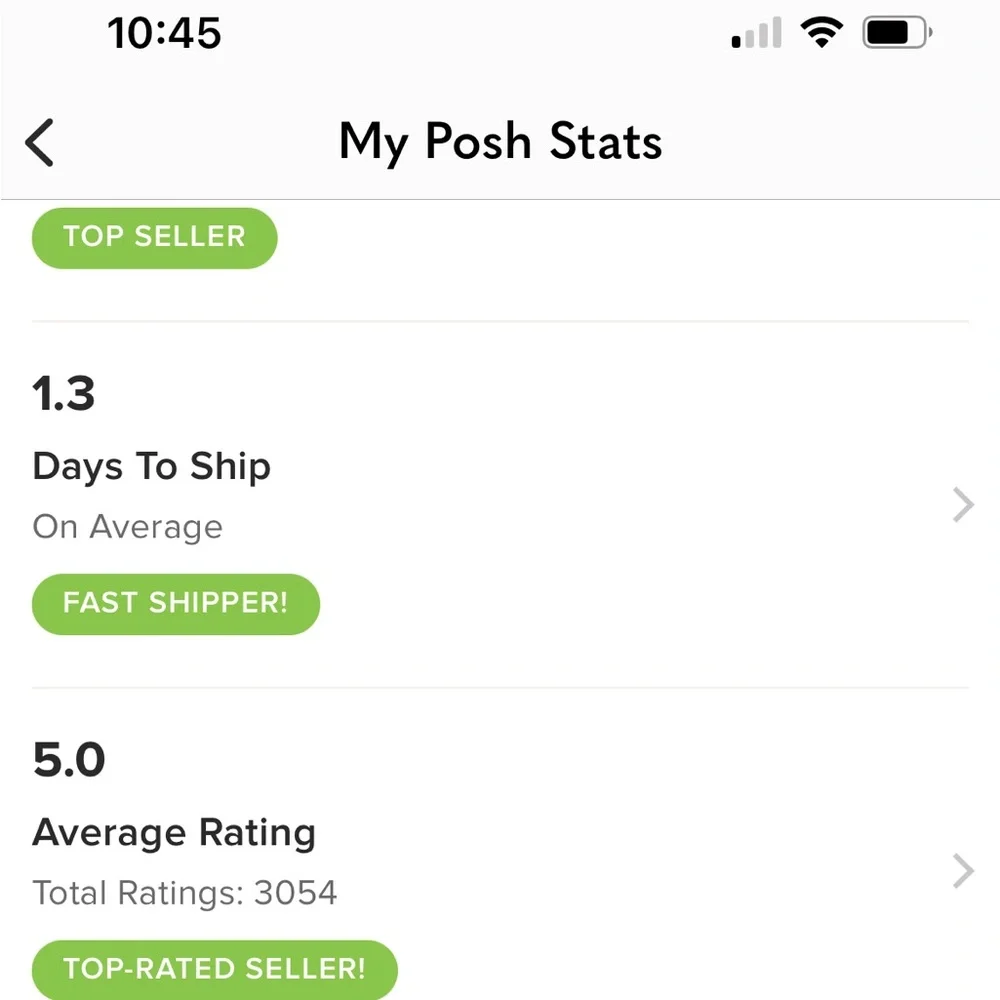Tap the 10:45 clock in status bar
The height and width of the screenshot is (1000, 1000).
165,33
